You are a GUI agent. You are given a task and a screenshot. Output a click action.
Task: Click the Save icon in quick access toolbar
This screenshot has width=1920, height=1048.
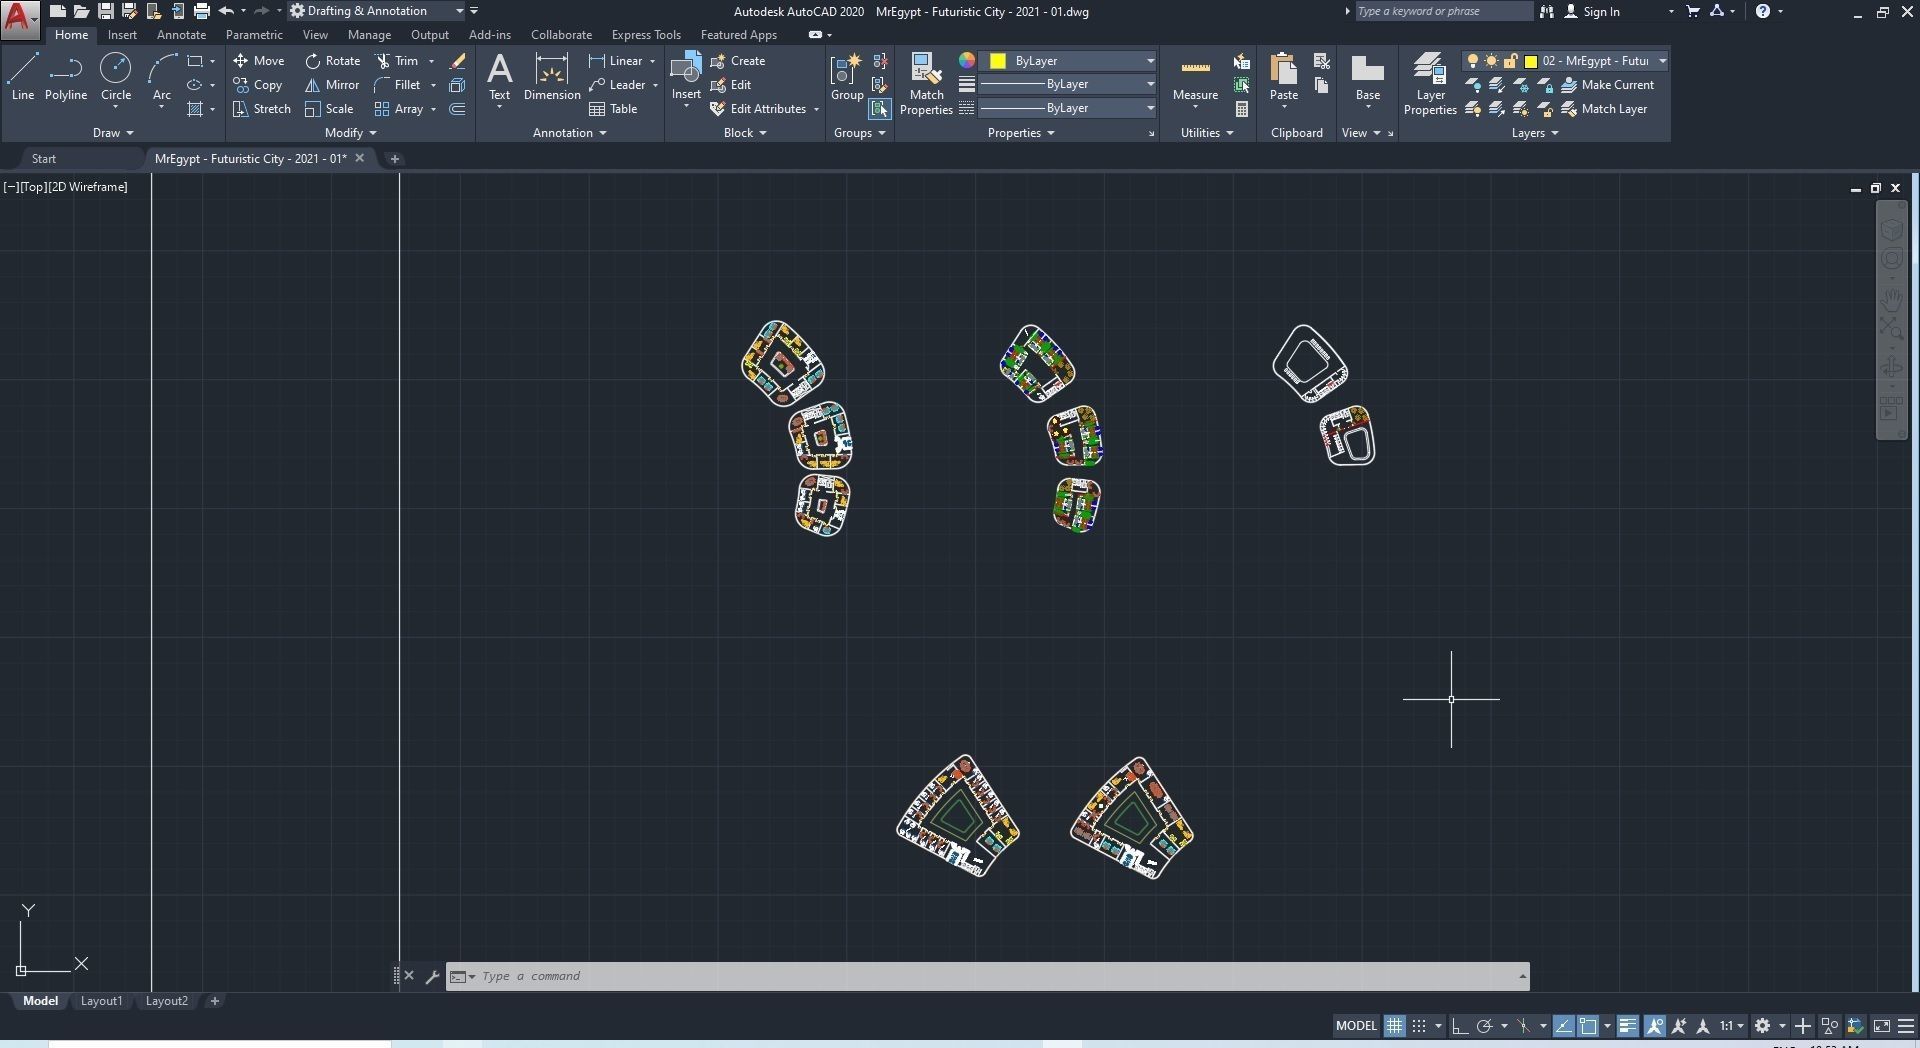click(x=105, y=11)
